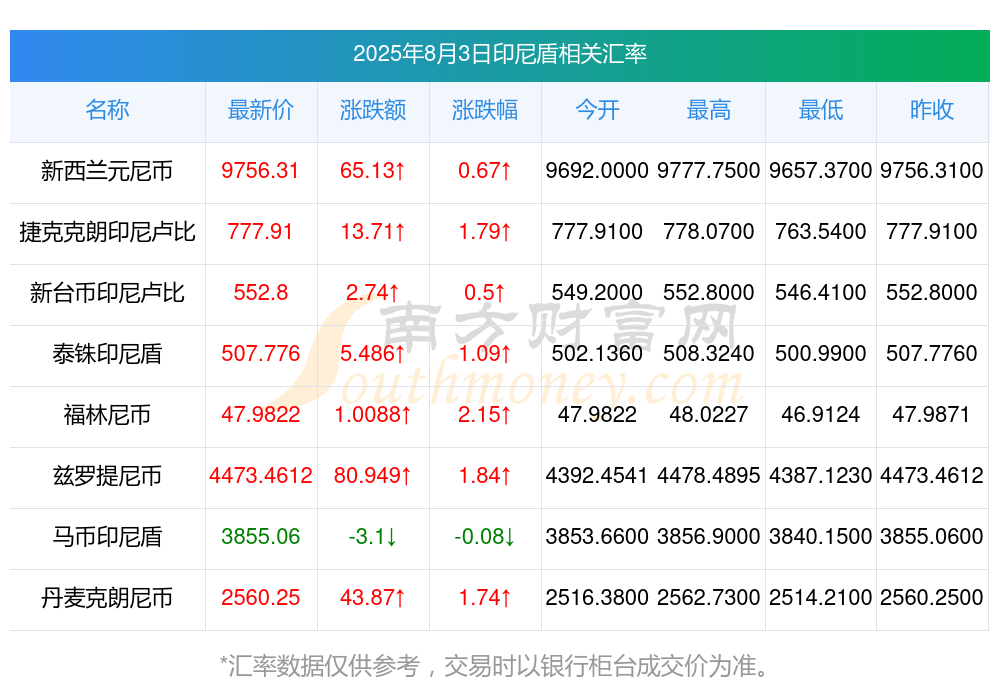1000x698 pixels.
Task: Select the 马币印尼盾 row name
Action: point(107,537)
